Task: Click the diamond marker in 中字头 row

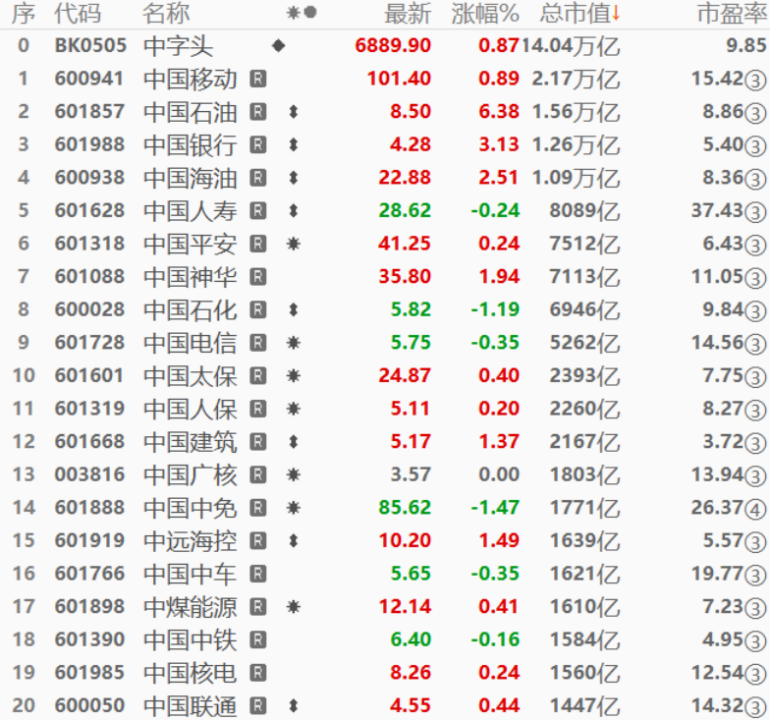Action: pos(278,46)
